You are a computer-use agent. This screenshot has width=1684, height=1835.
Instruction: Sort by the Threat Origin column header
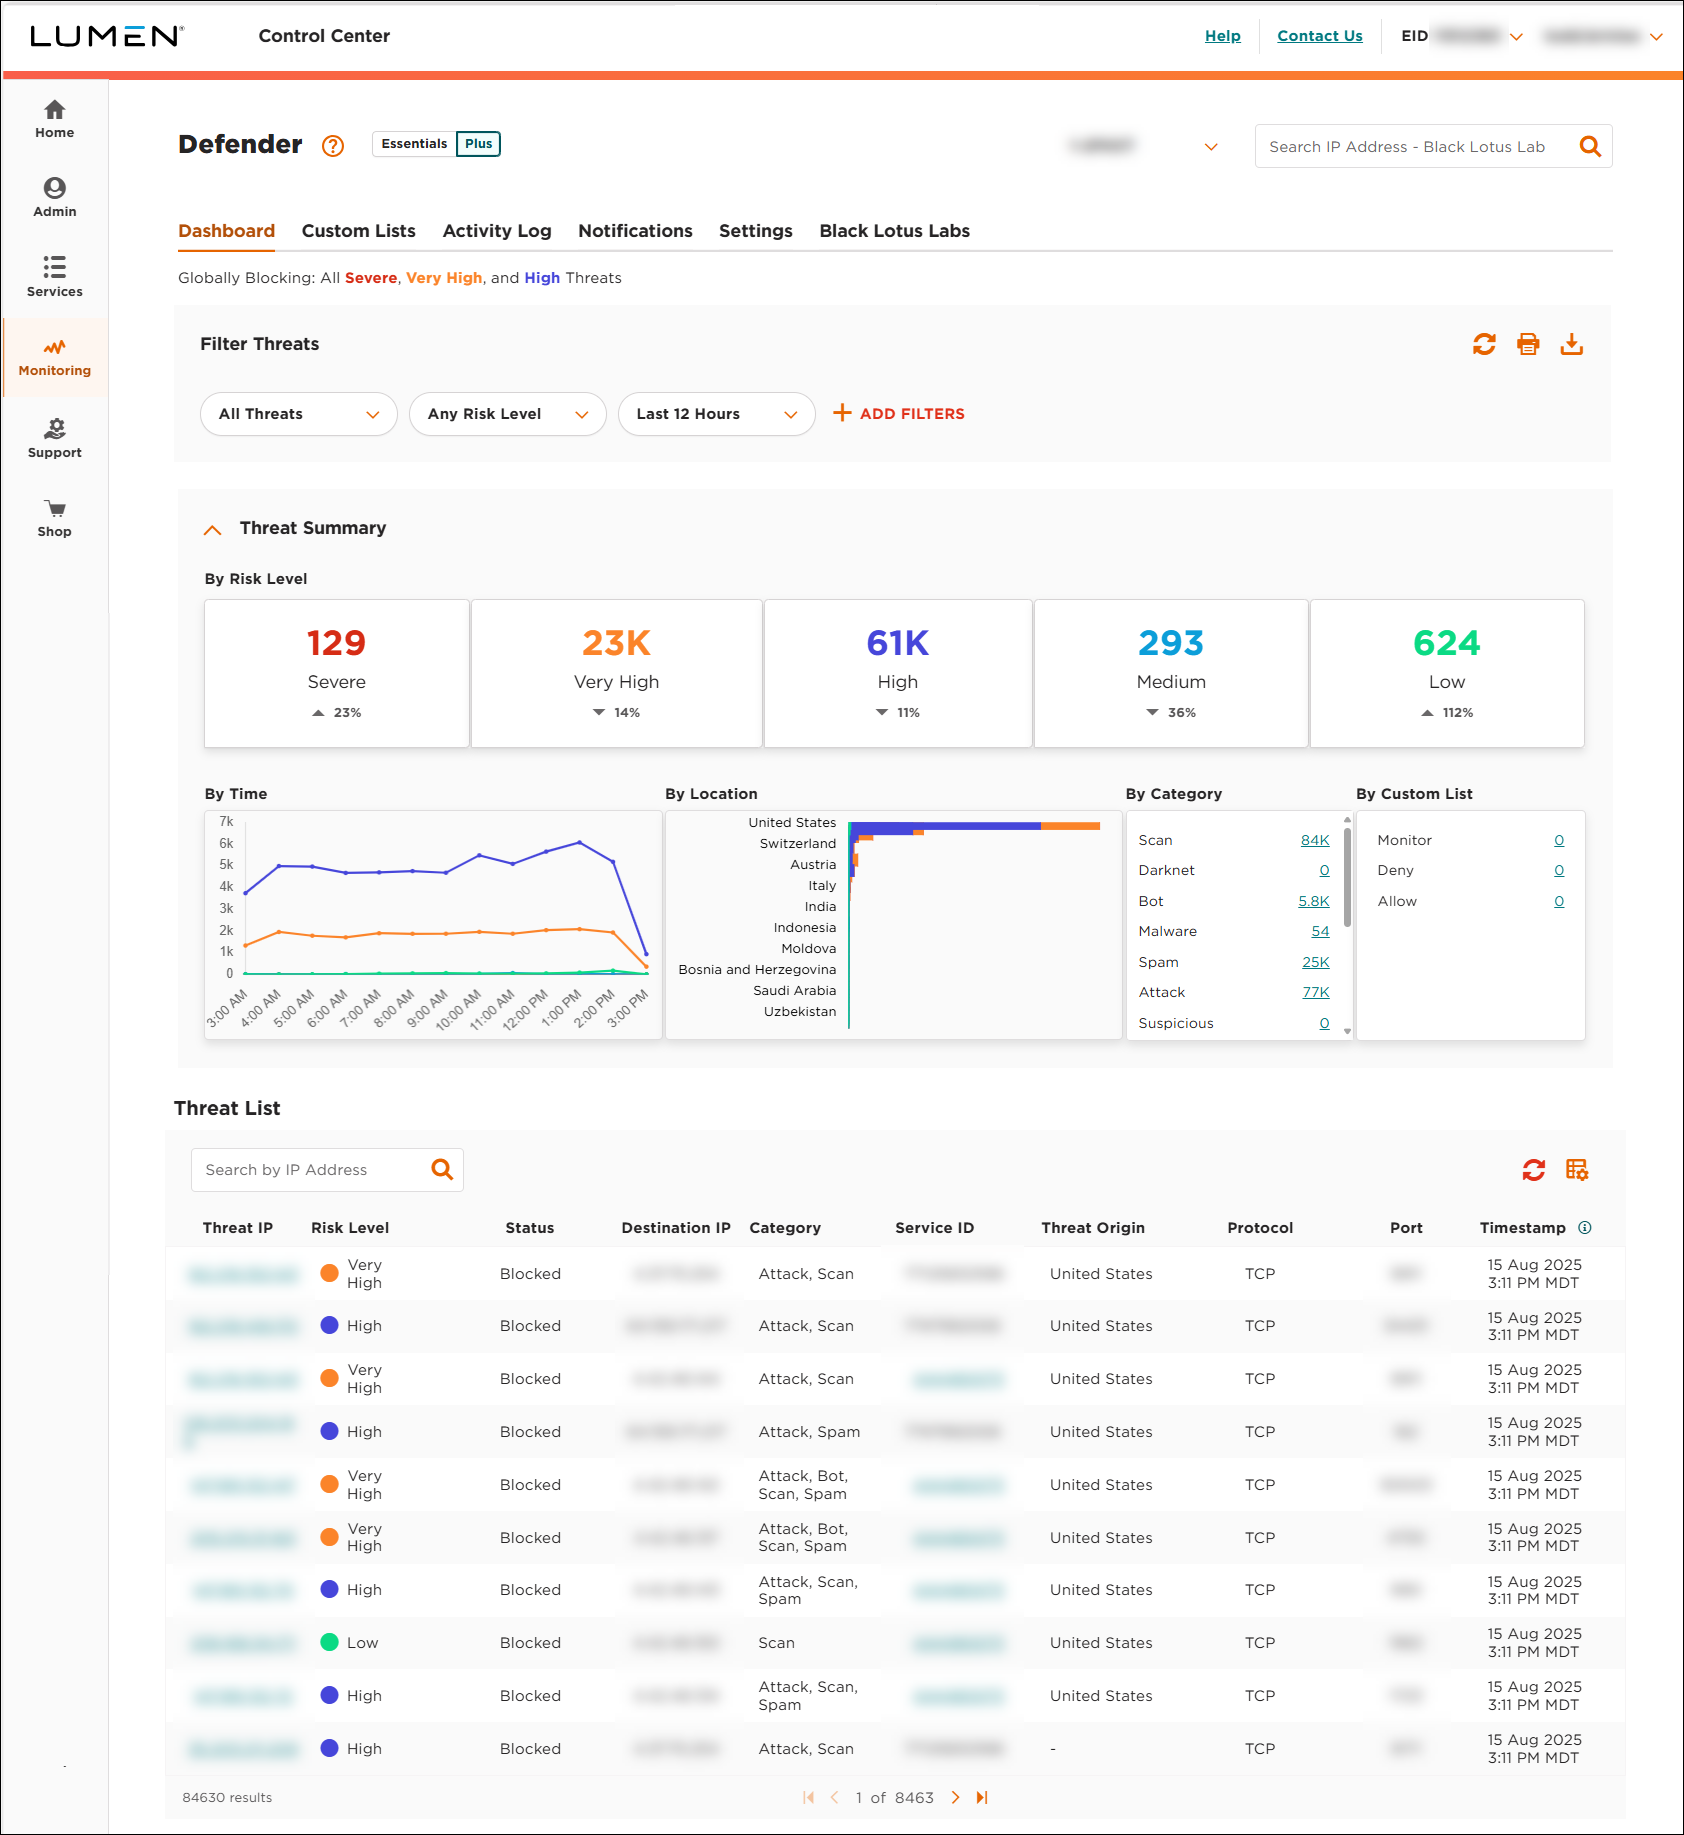tap(1093, 1227)
